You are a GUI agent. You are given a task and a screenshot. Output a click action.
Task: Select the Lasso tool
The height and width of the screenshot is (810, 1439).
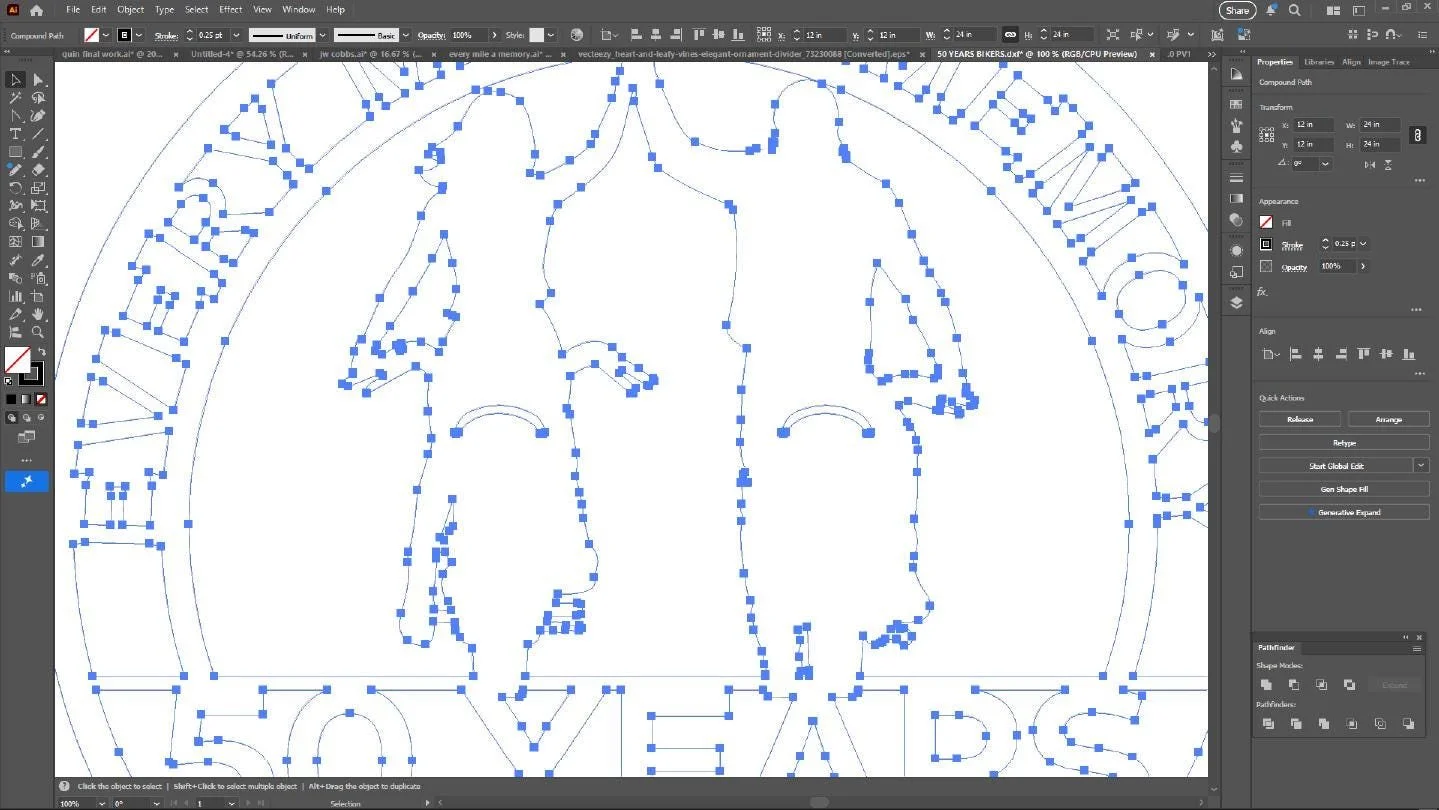tap(38, 98)
